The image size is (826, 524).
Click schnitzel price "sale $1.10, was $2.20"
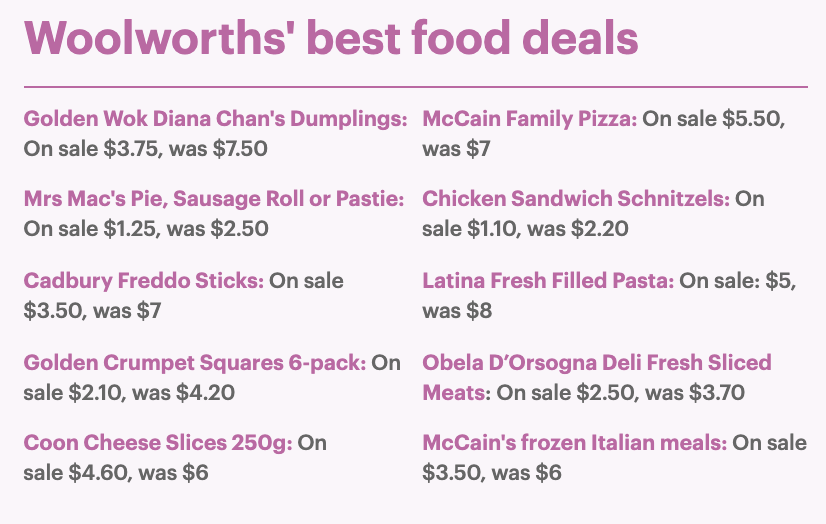pos(525,229)
